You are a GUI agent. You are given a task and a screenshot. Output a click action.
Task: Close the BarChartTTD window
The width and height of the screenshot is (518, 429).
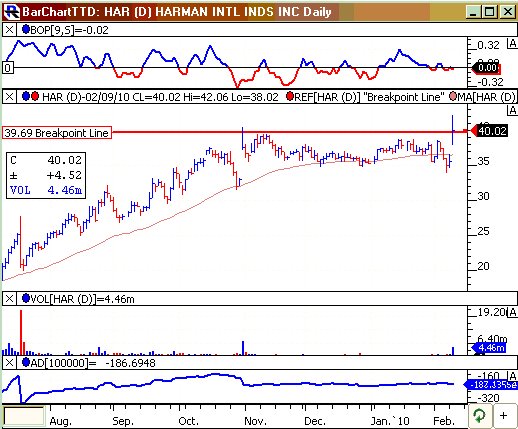point(507,12)
